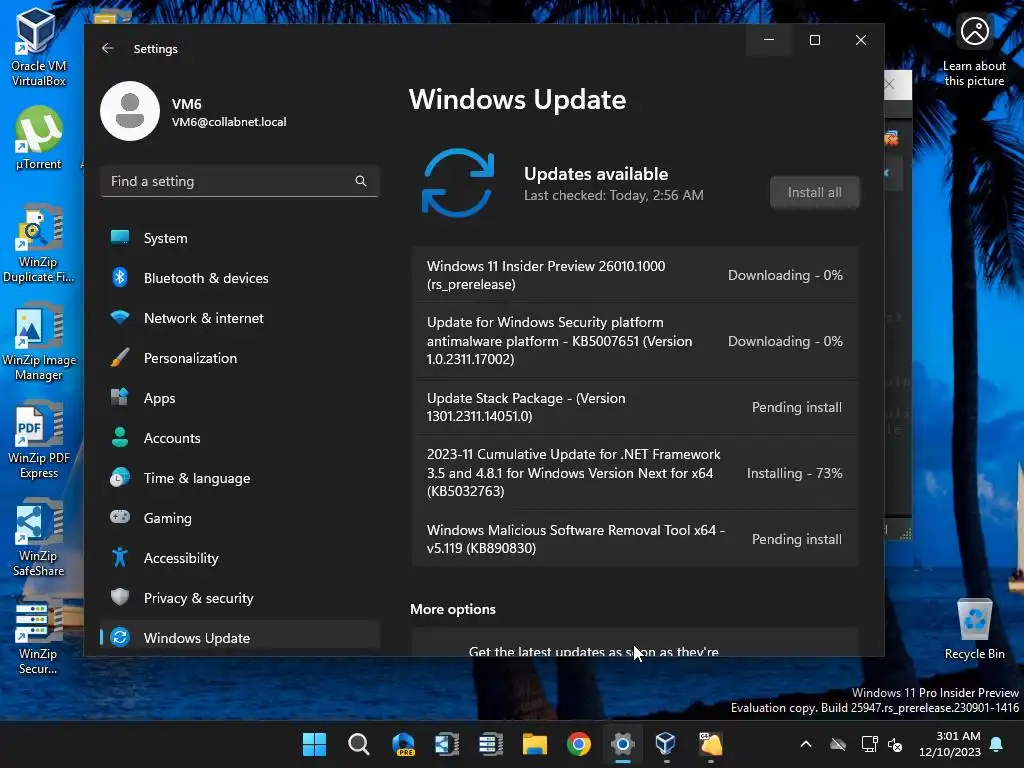Image resolution: width=1024 pixels, height=768 pixels.
Task: Select the Personalization category
Action: 240,357
